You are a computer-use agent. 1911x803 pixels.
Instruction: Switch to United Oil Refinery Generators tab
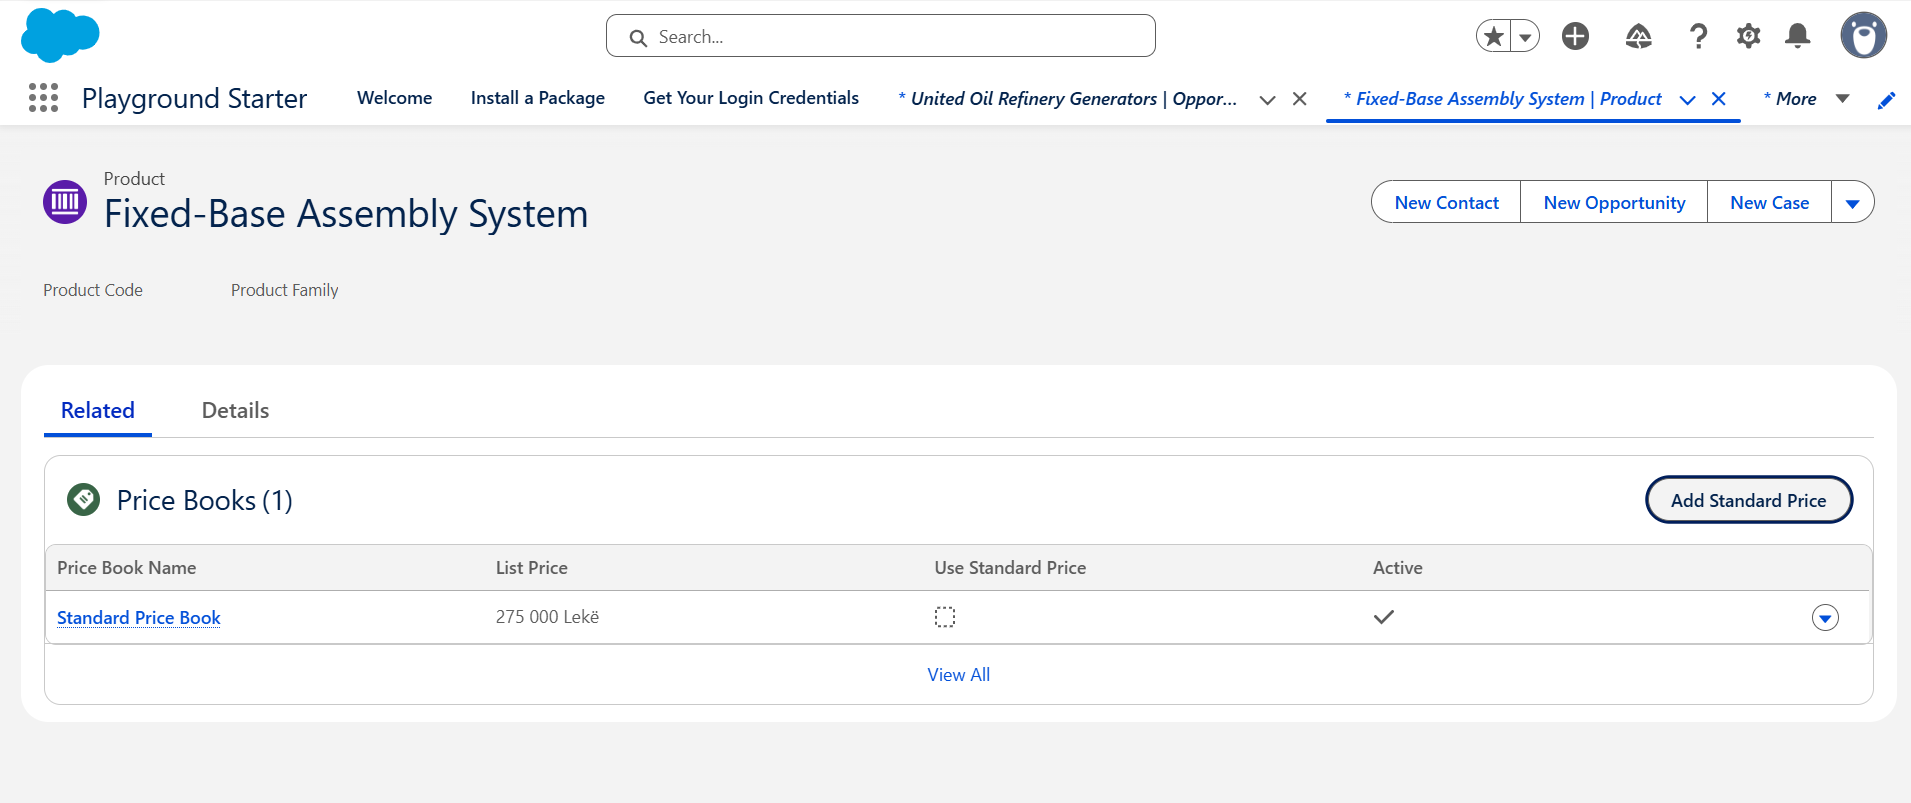click(x=1068, y=99)
